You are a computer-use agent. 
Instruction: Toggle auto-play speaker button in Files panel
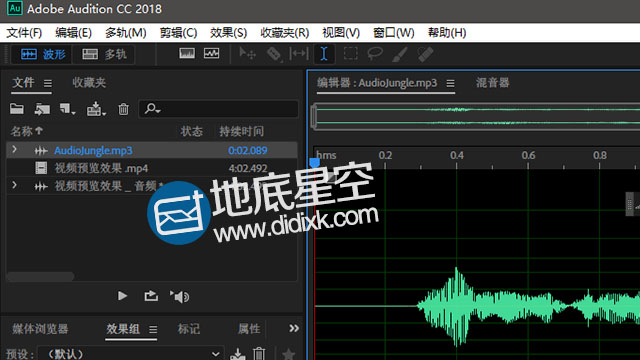click(179, 296)
